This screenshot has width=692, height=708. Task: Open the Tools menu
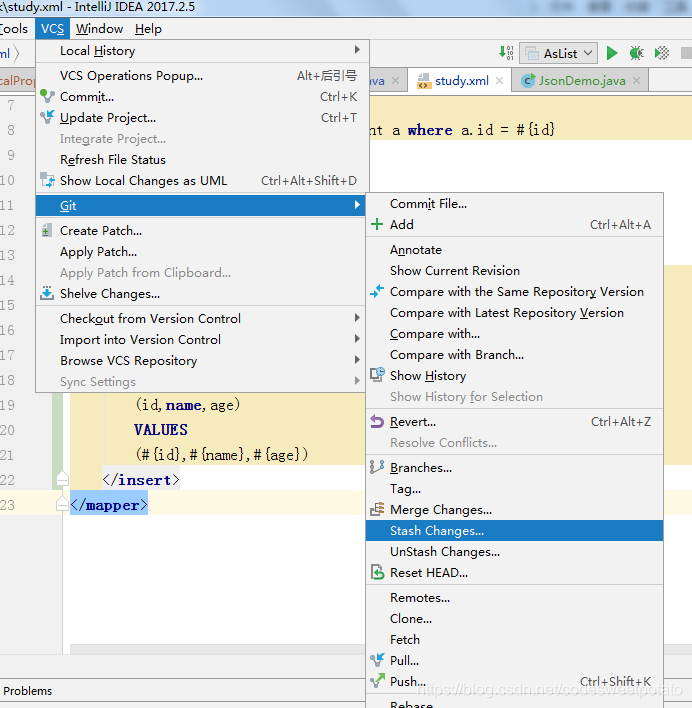coord(14,29)
